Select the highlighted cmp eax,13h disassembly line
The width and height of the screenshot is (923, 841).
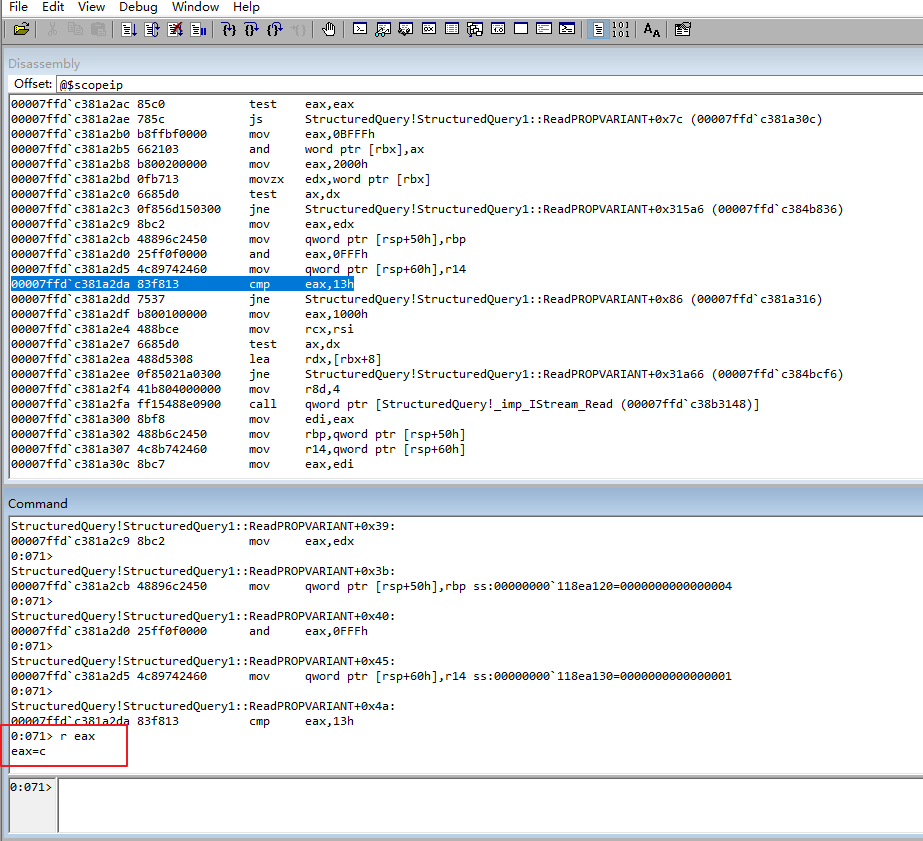point(182,284)
